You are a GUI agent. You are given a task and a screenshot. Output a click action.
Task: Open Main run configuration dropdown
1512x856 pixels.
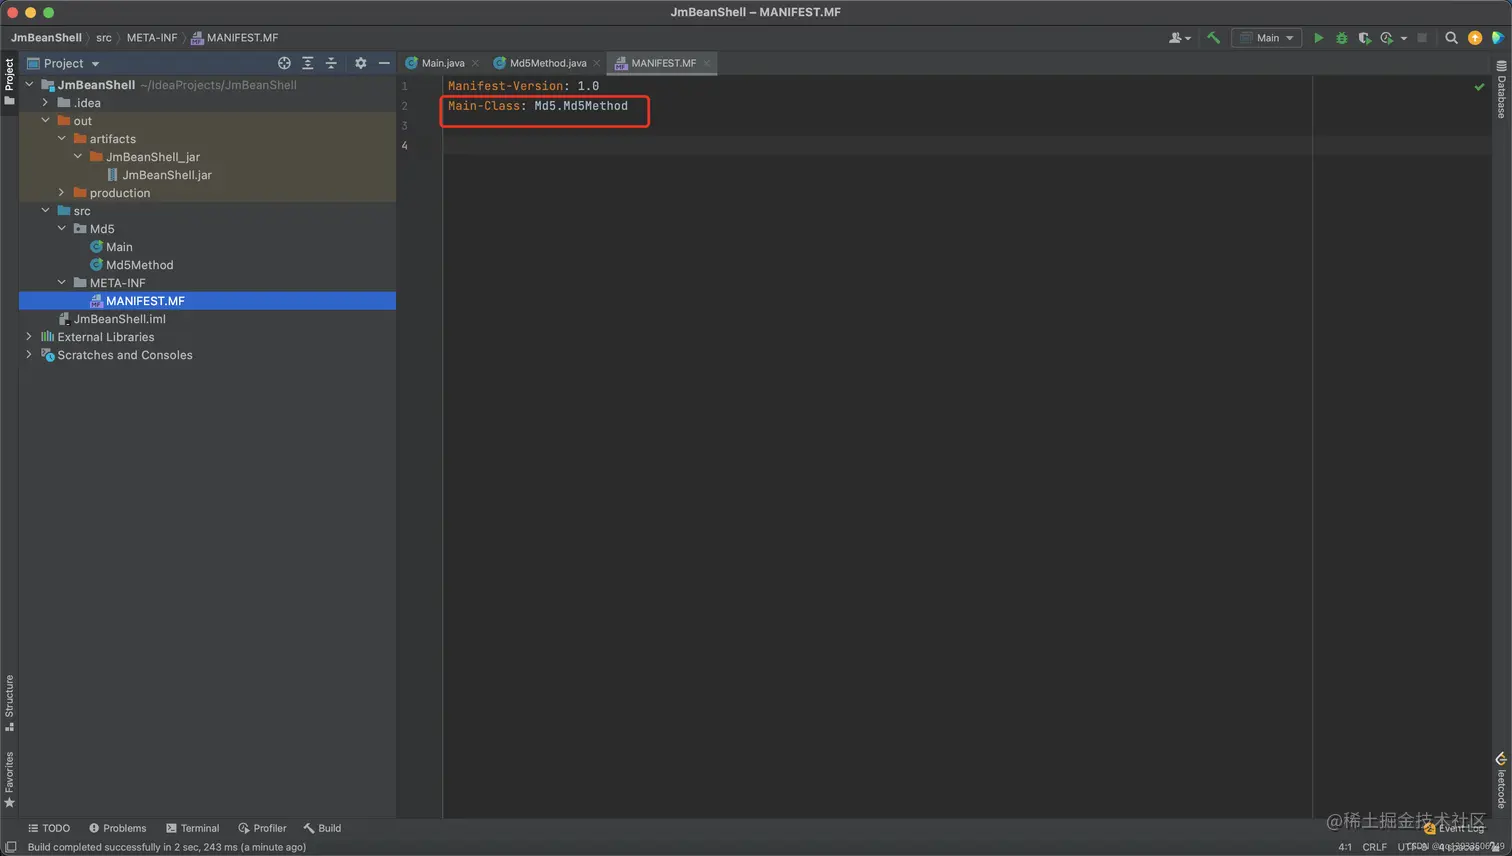point(1266,38)
